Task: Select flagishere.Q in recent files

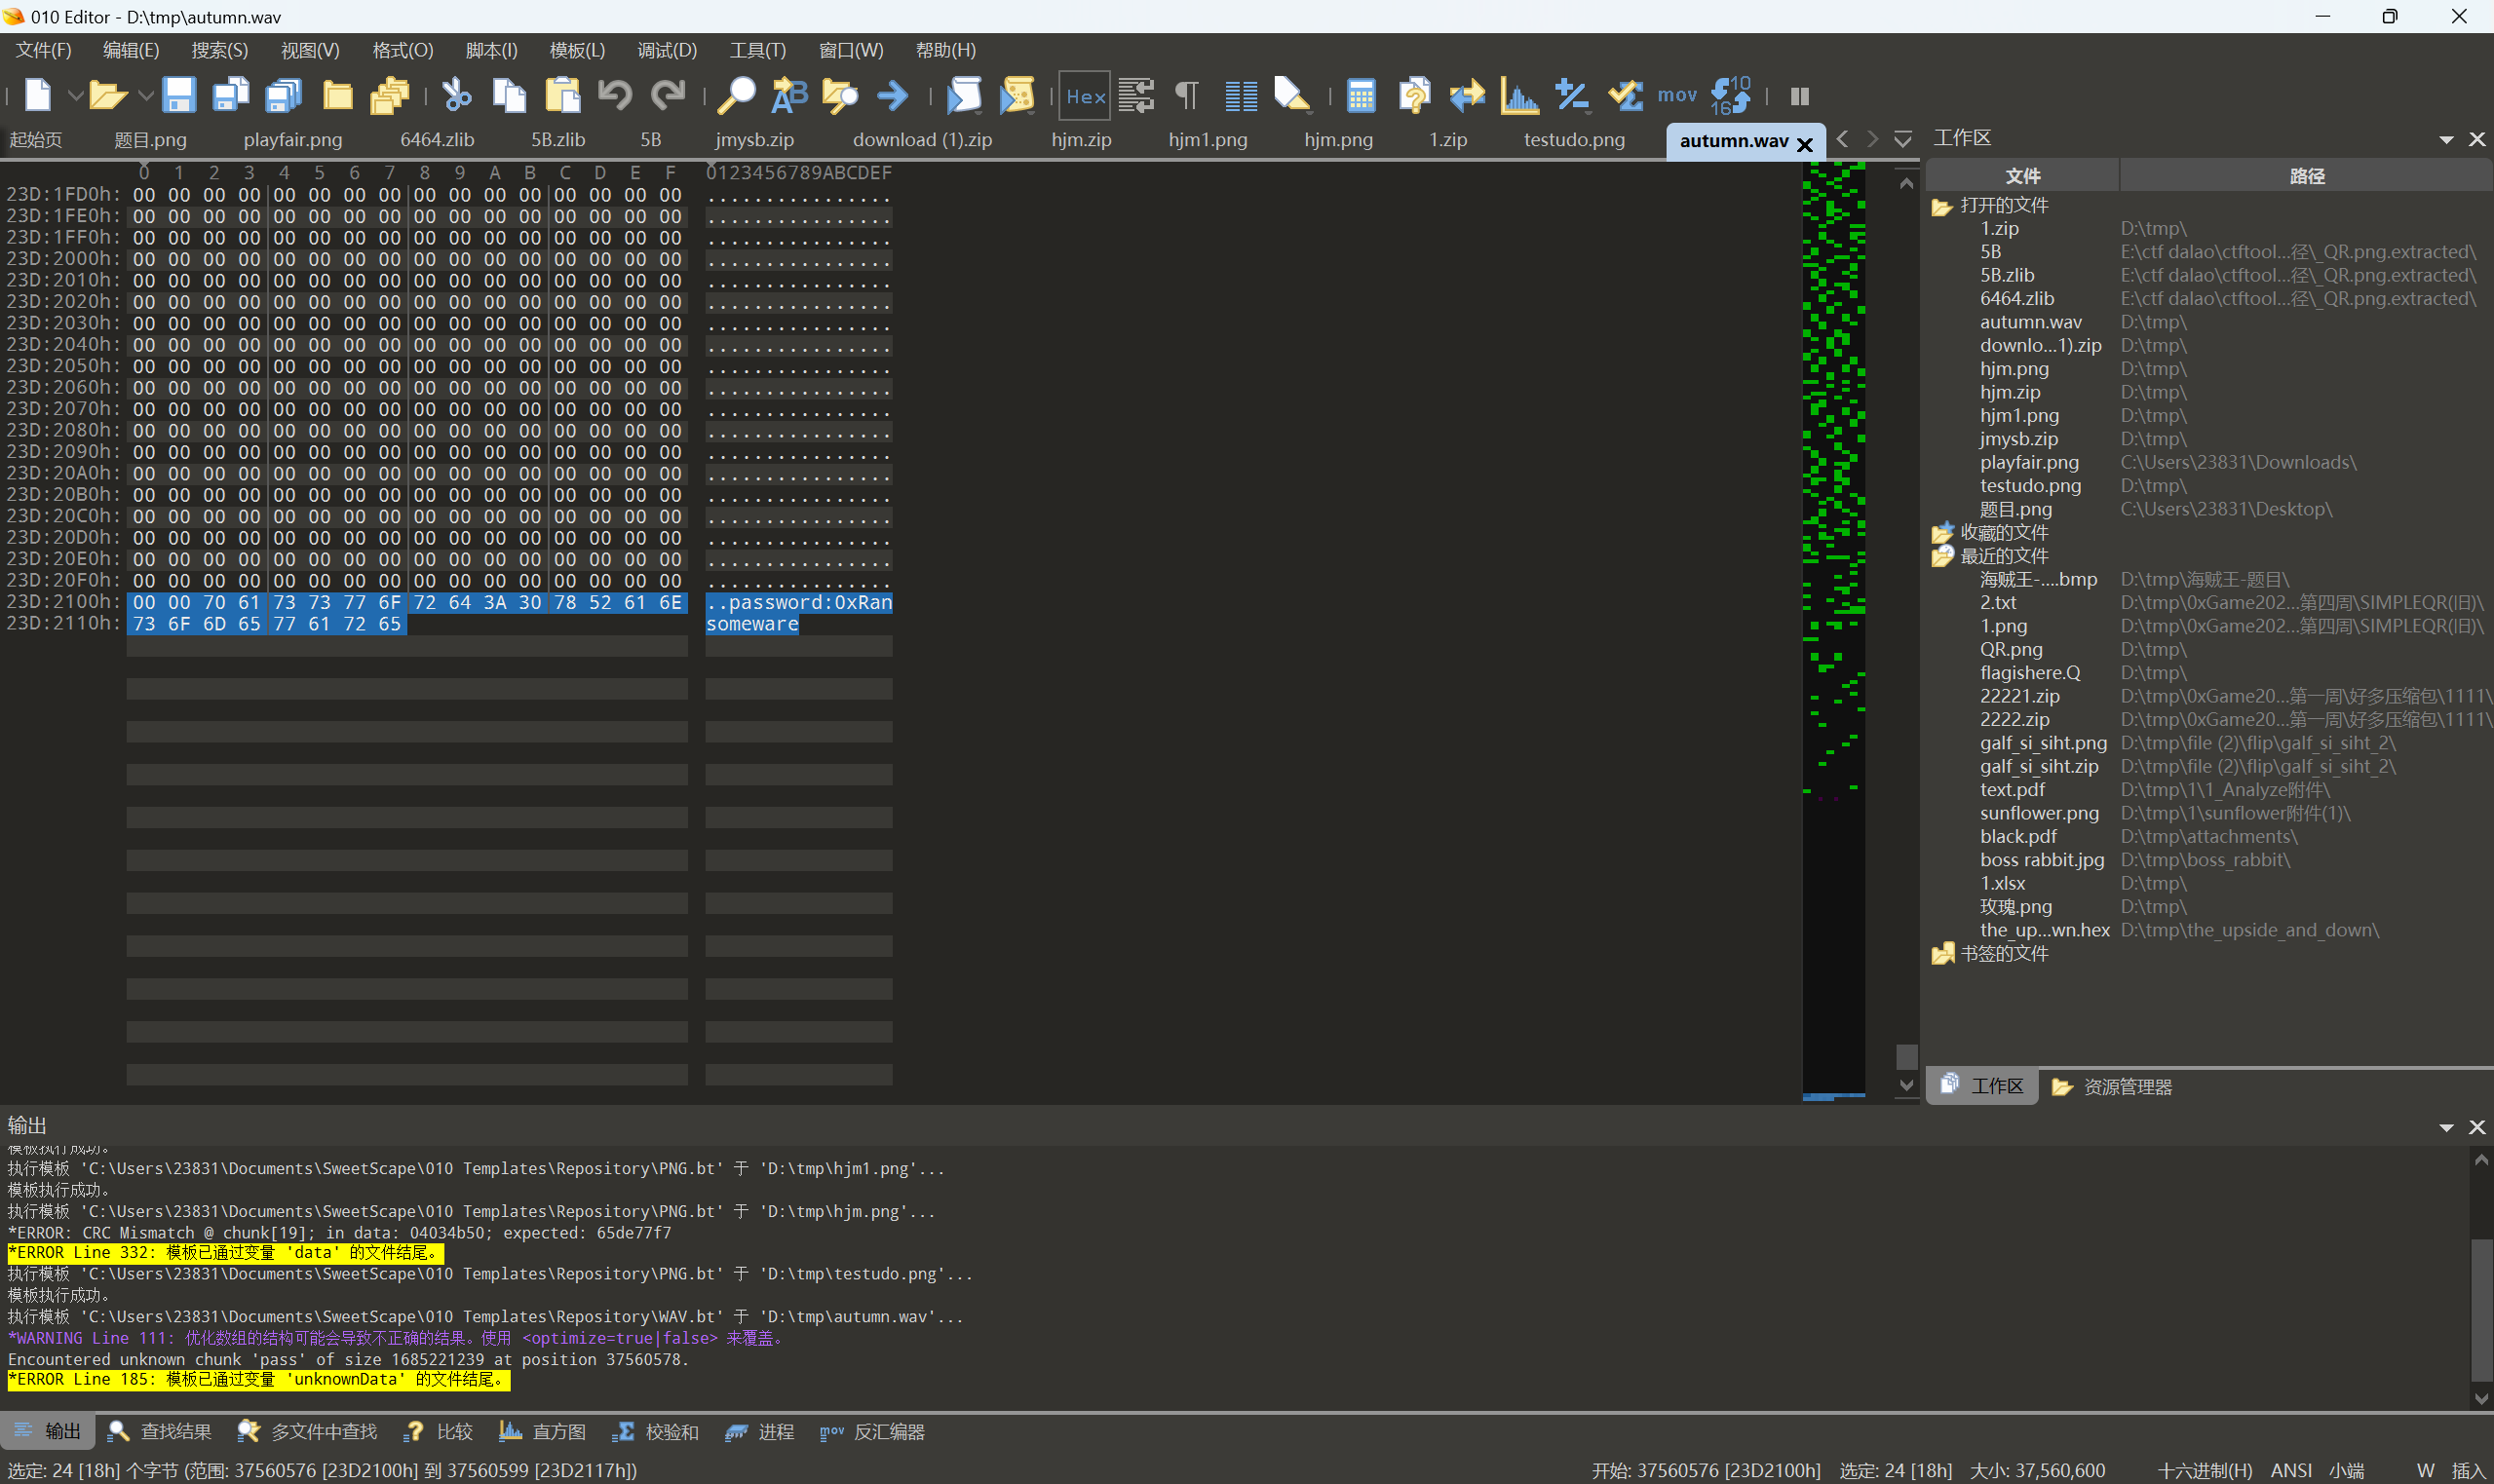Action: (2030, 673)
